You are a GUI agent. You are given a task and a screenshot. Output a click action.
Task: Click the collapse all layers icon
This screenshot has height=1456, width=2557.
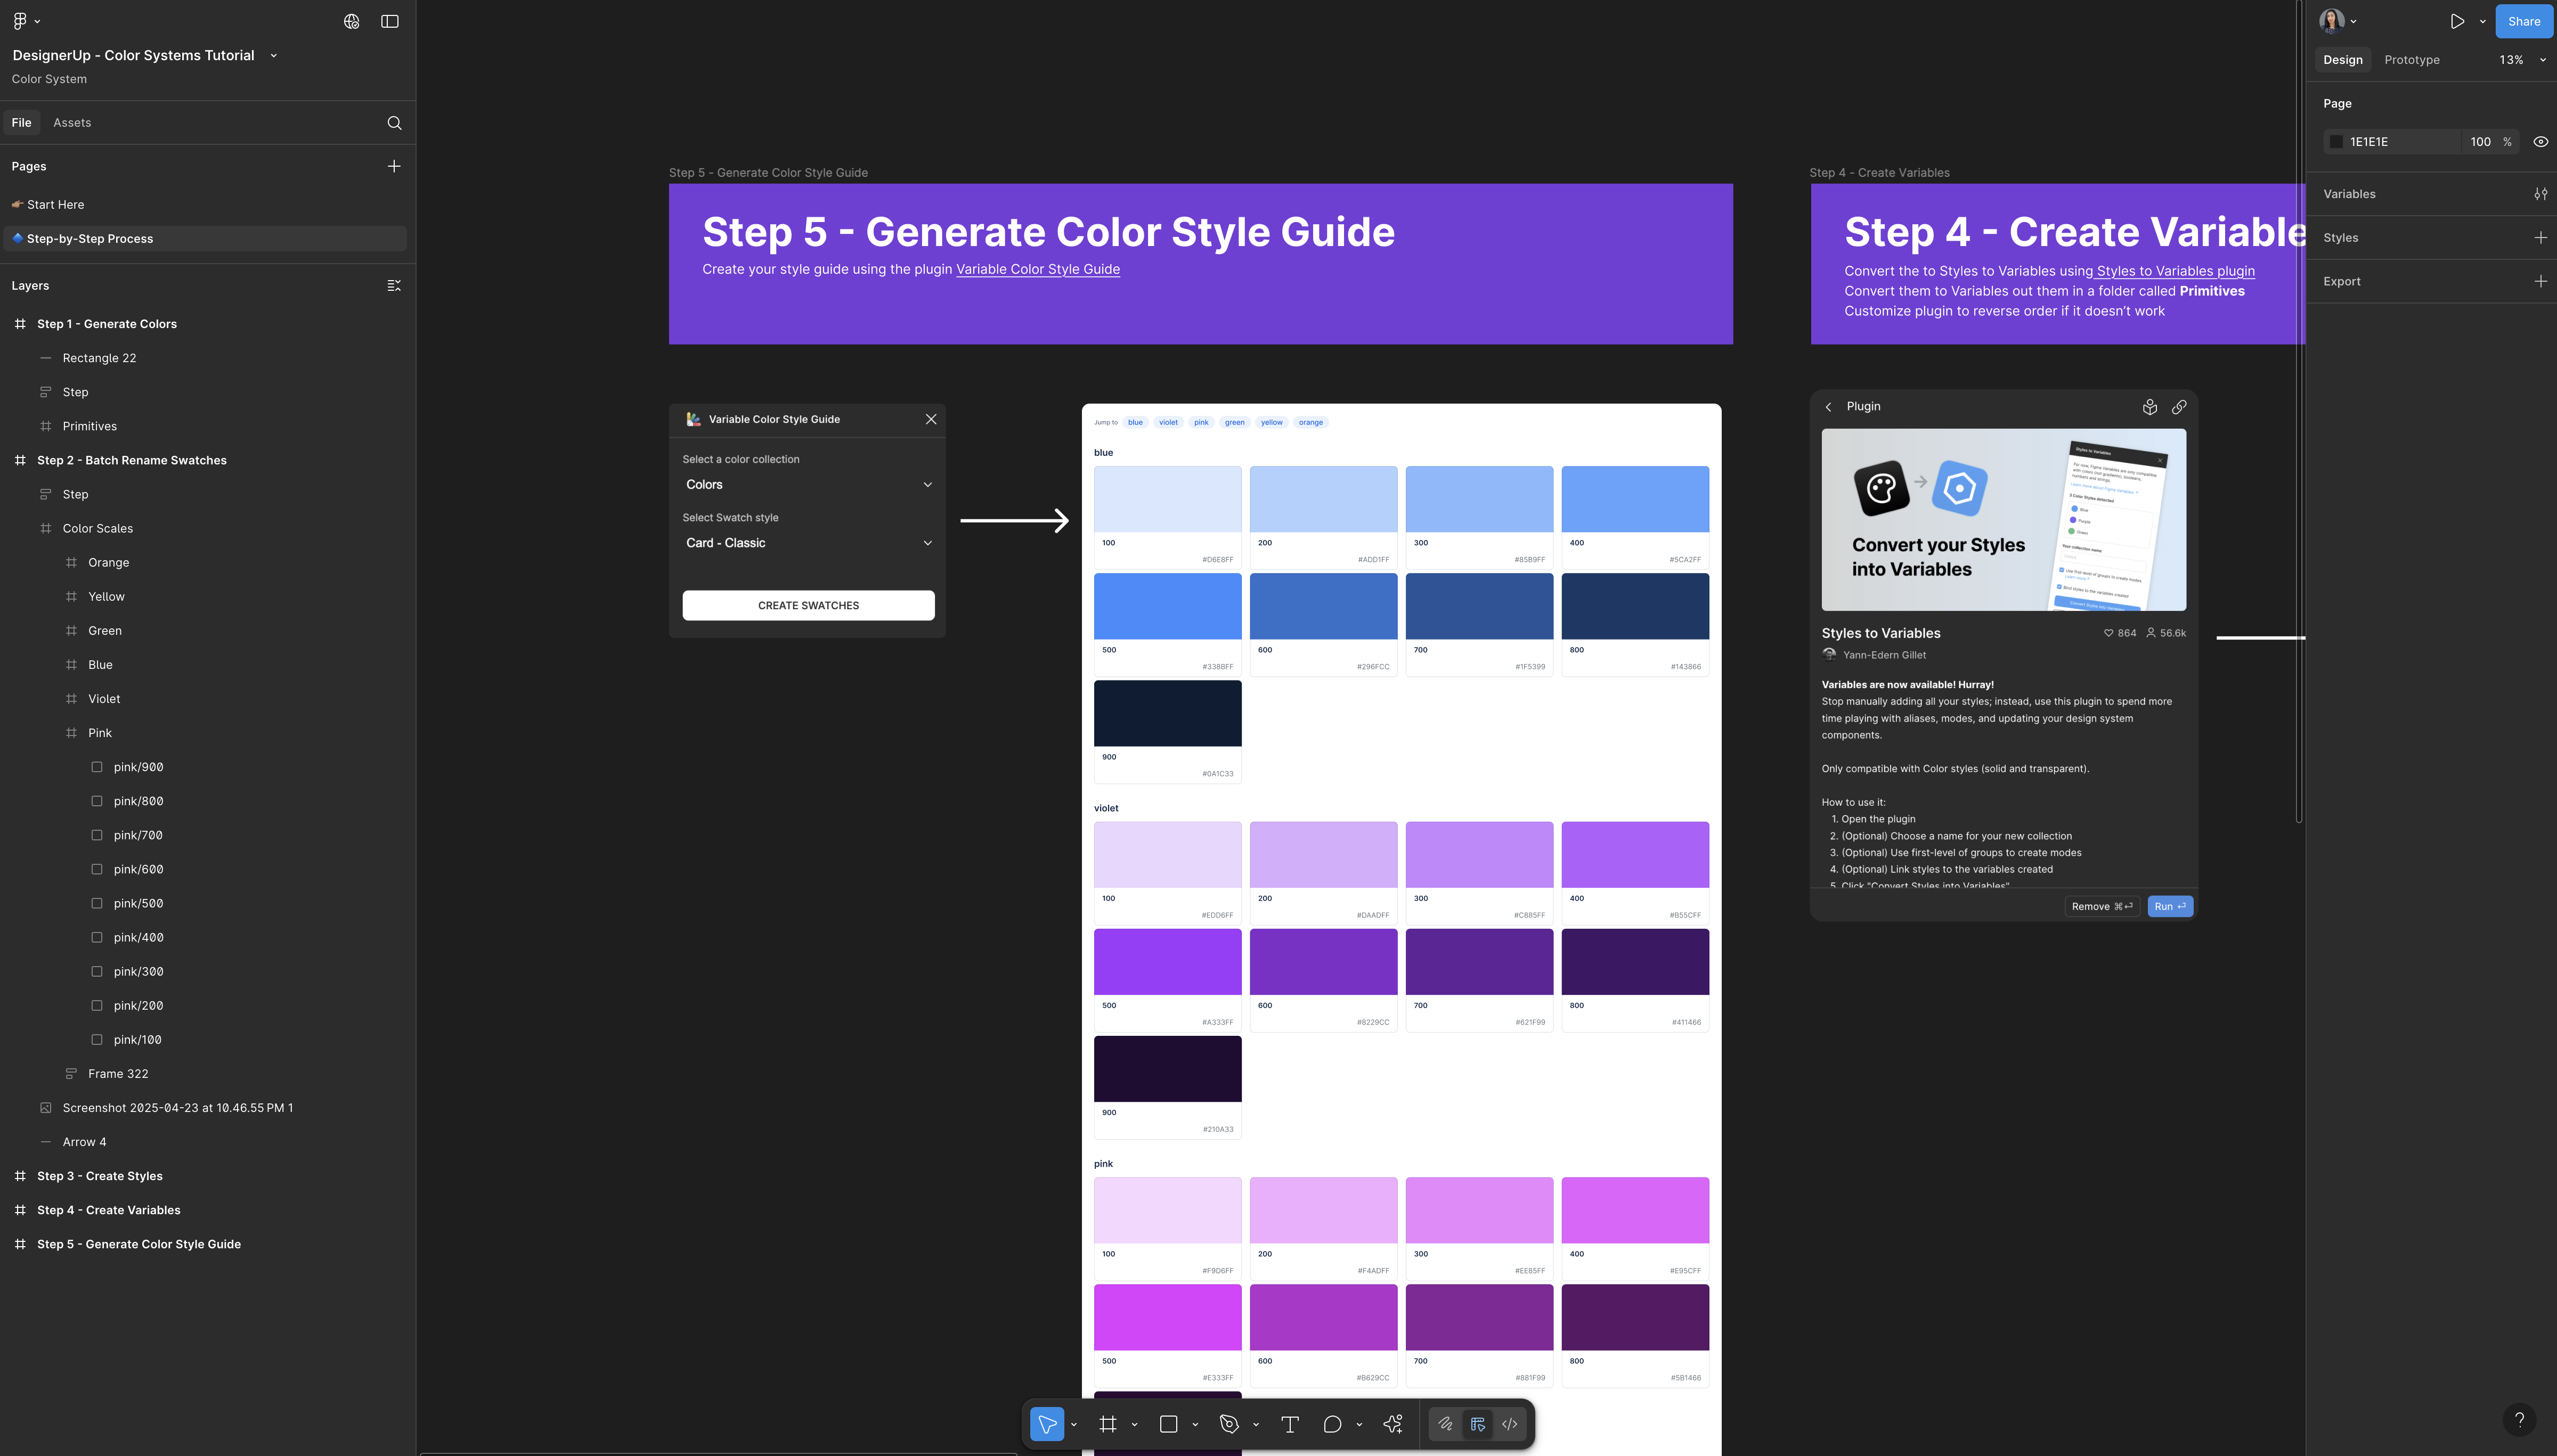point(394,286)
